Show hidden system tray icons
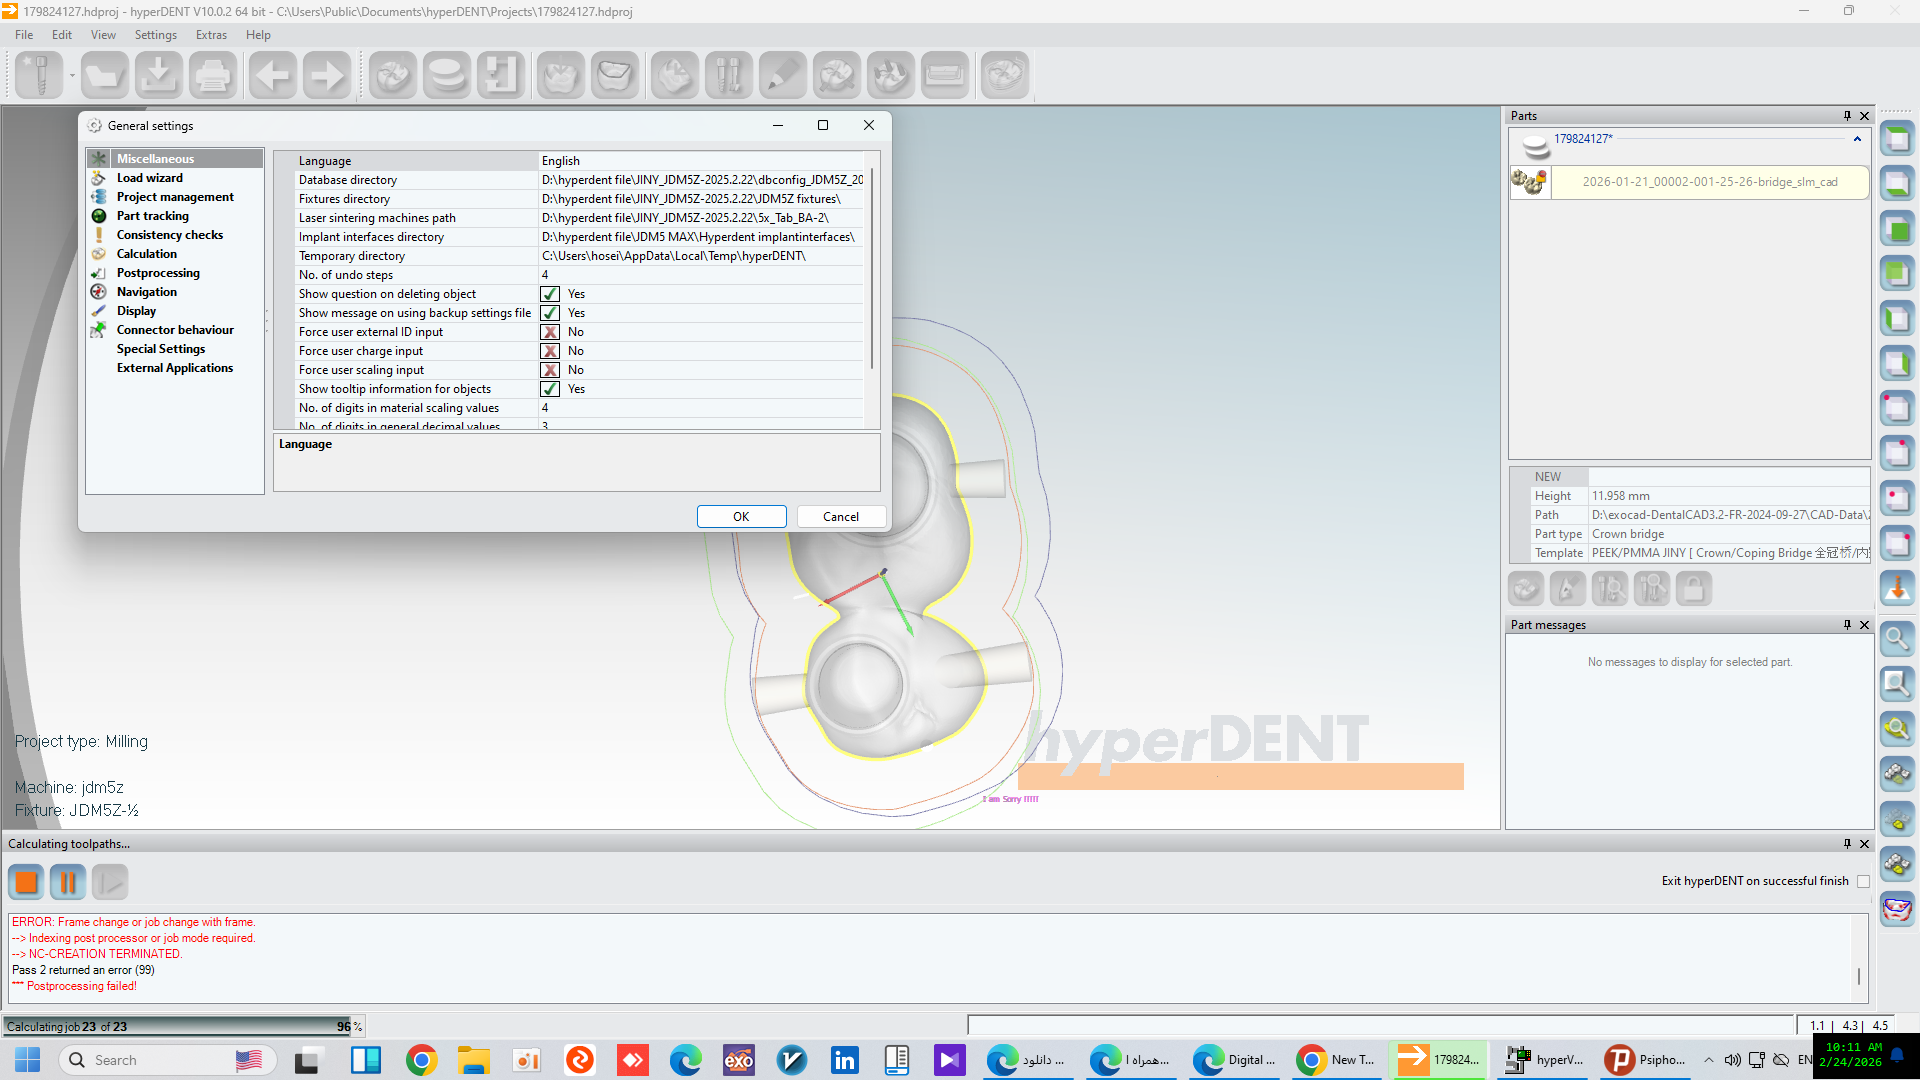The width and height of the screenshot is (1920, 1080). pos(1708,1060)
